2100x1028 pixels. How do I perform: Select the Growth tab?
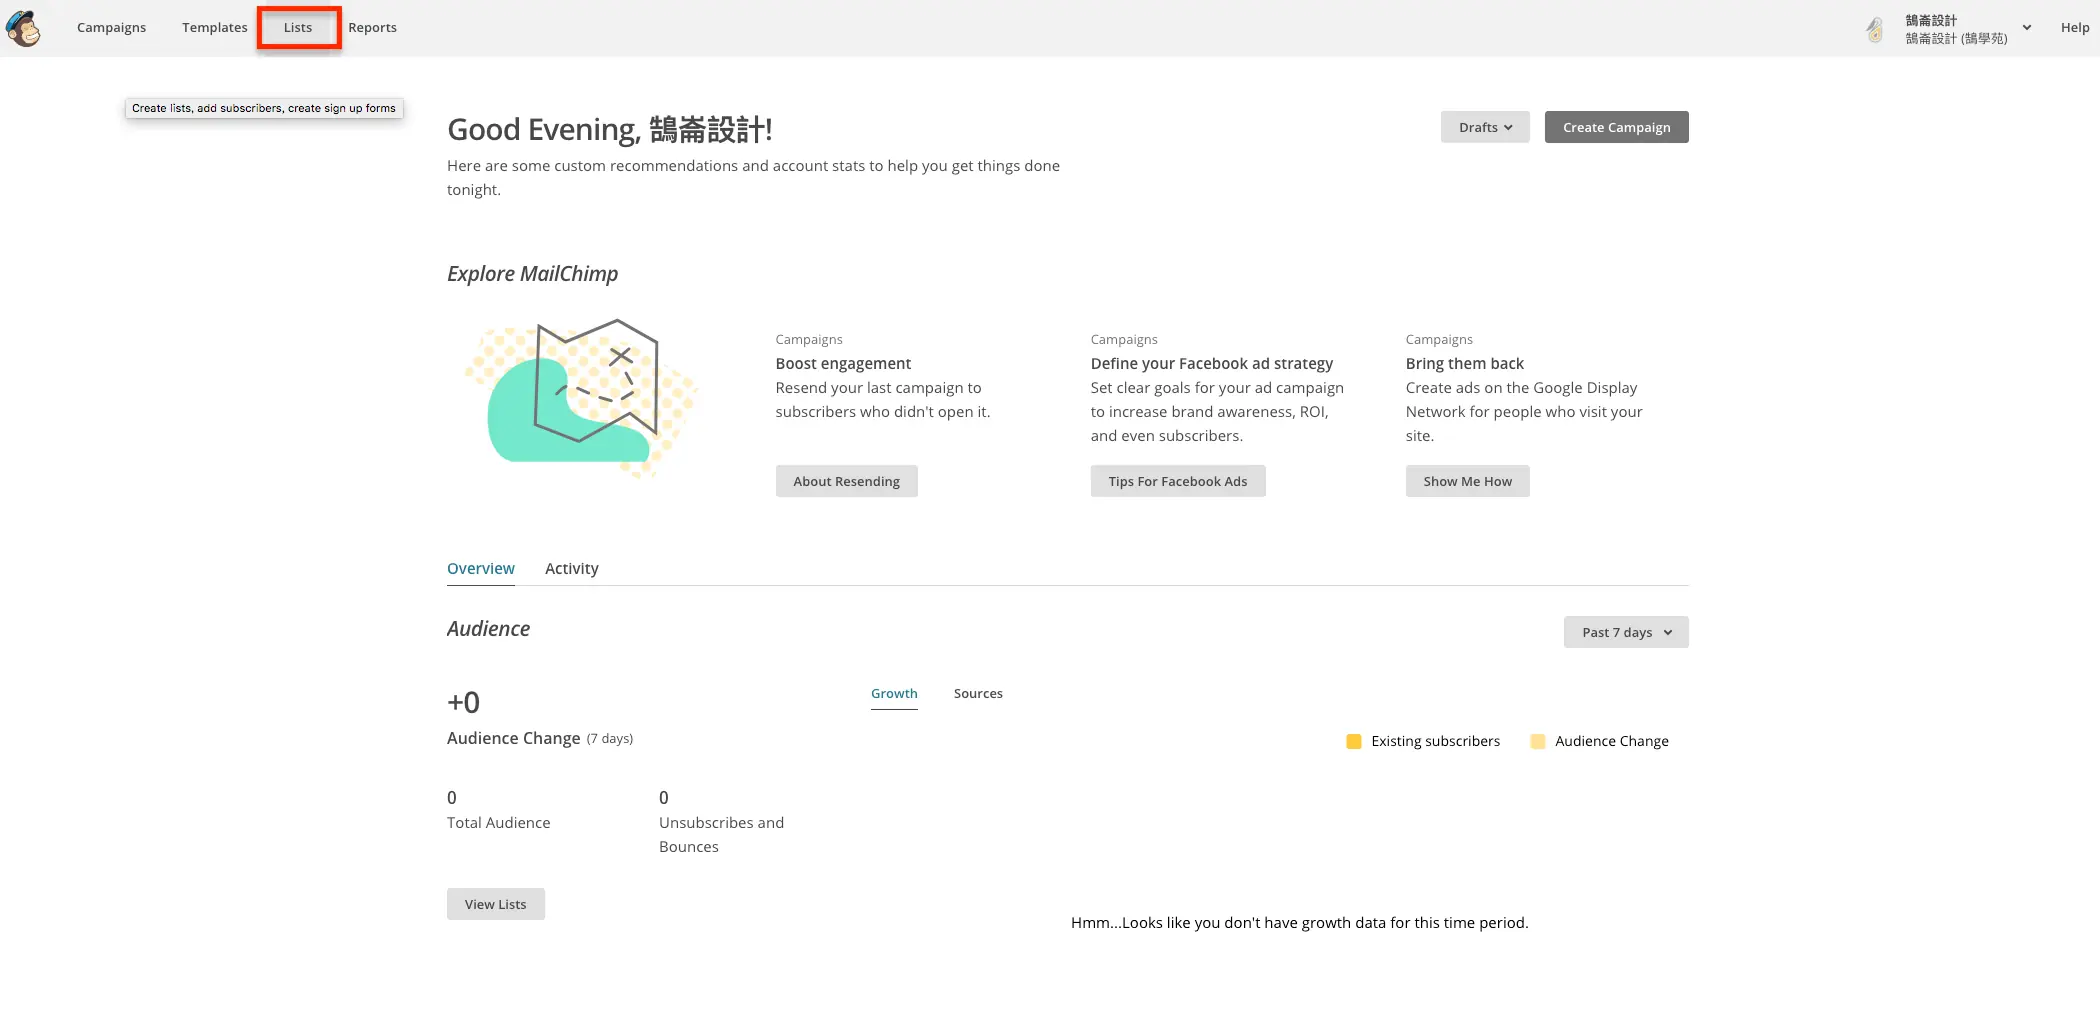pyautogui.click(x=894, y=693)
